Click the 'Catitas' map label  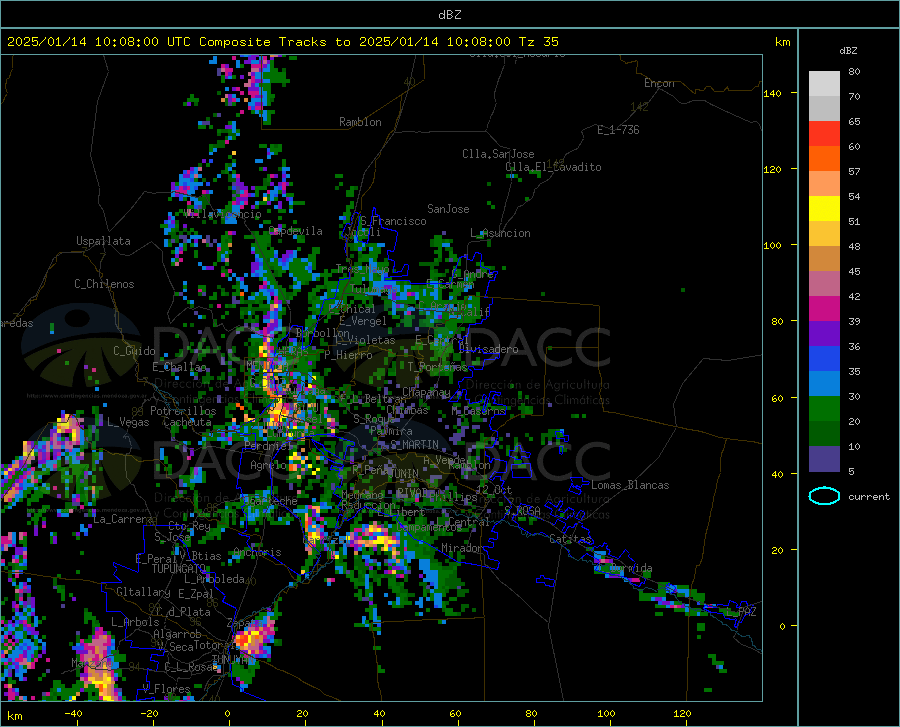coord(570,539)
